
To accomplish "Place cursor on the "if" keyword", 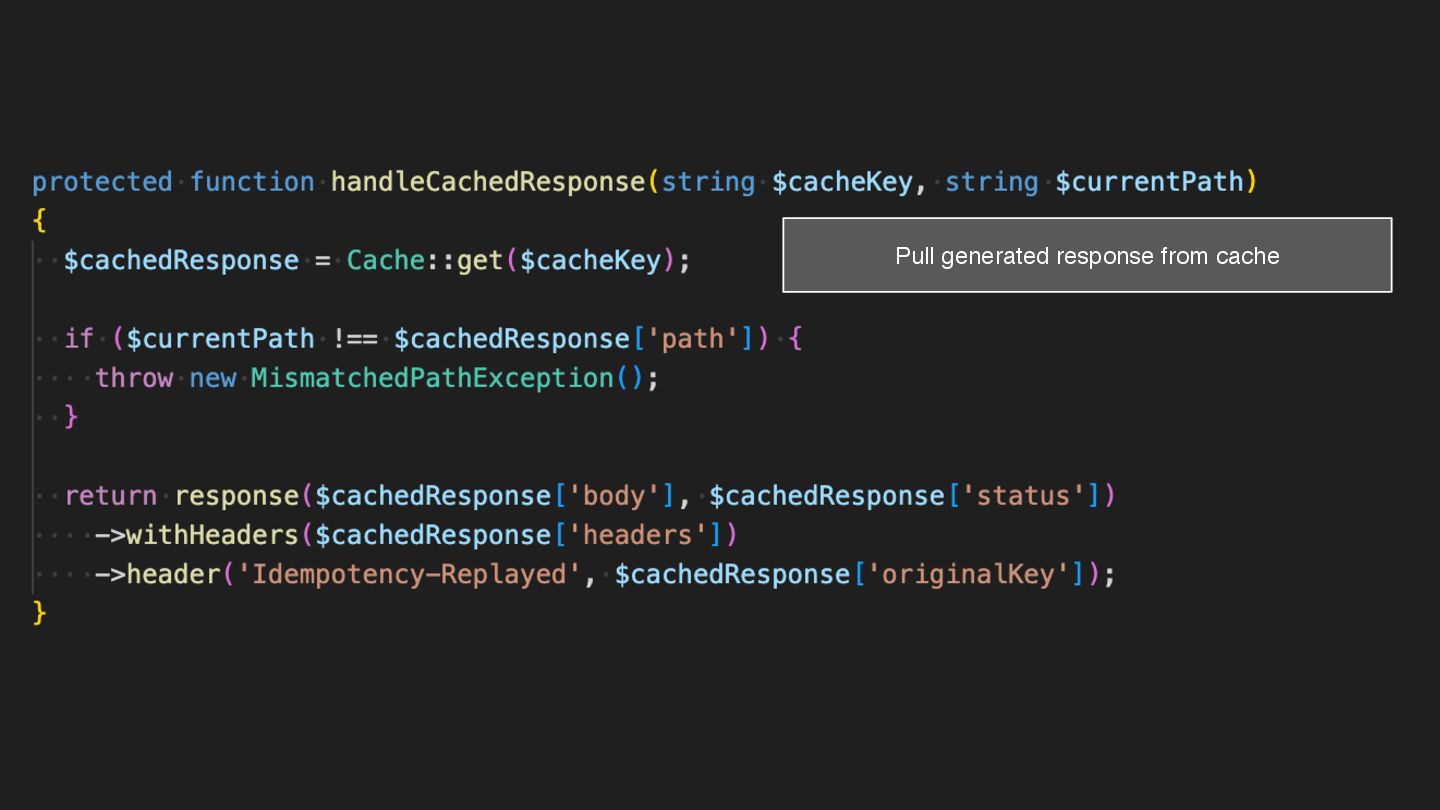I will tap(79, 339).
